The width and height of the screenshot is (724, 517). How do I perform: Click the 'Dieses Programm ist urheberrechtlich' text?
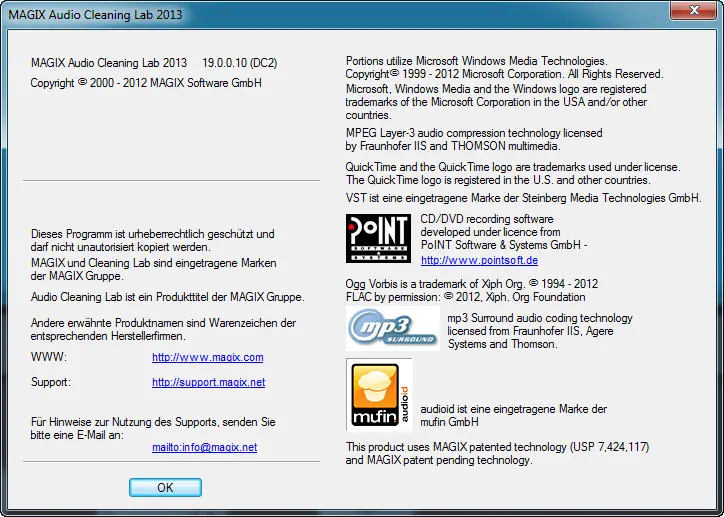tap(153, 240)
